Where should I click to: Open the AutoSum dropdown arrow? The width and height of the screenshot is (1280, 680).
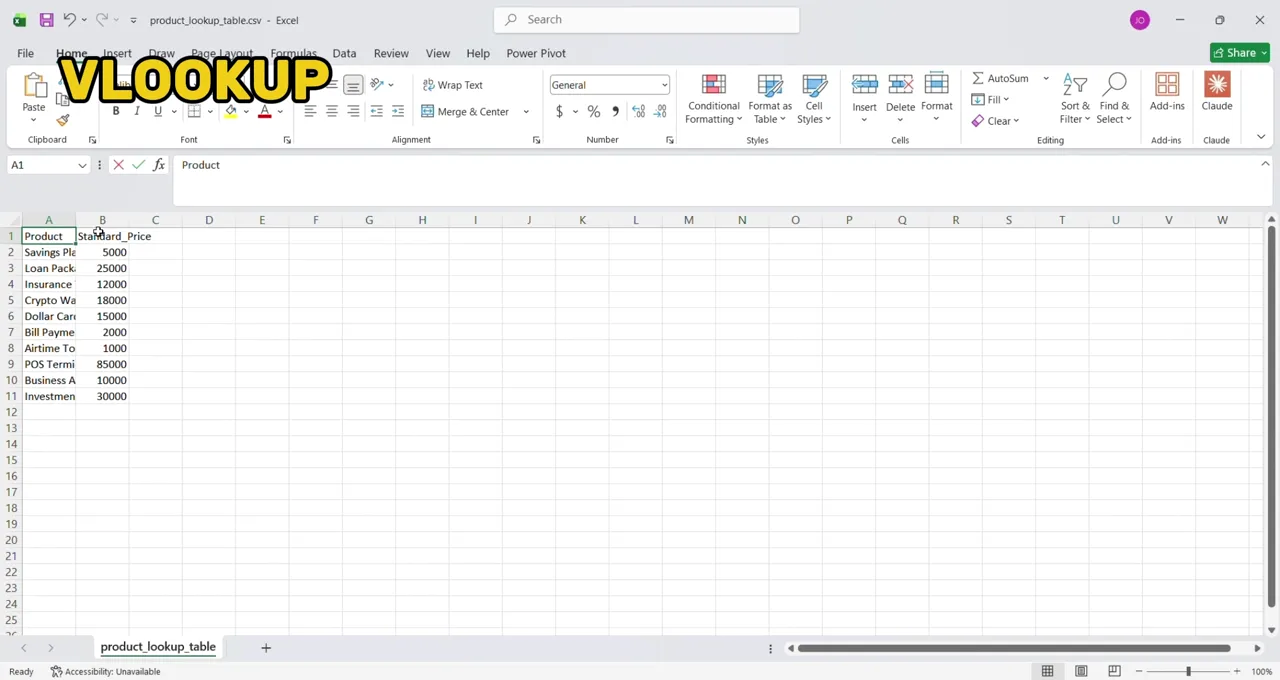pos(1046,78)
